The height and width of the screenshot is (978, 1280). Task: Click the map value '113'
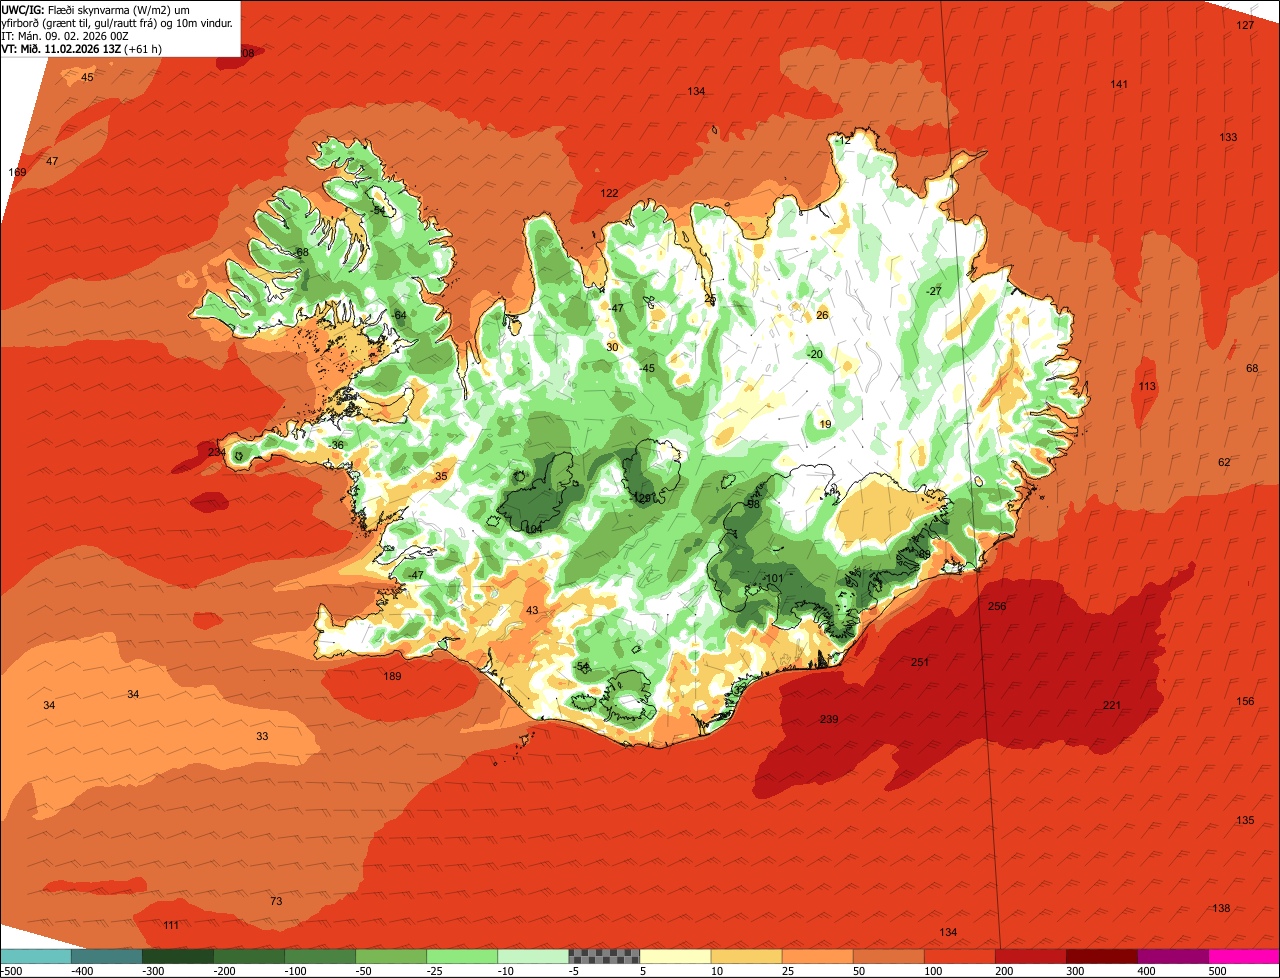1147,387
